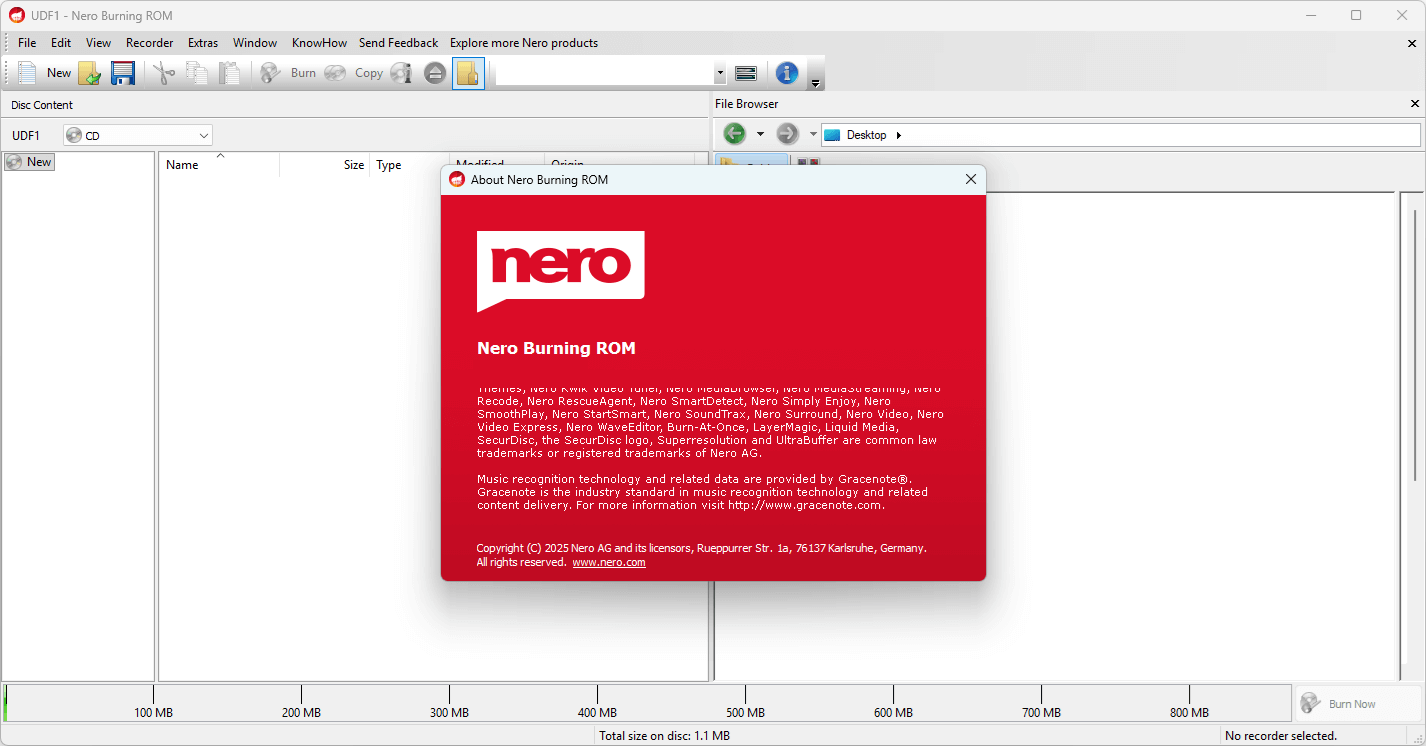The height and width of the screenshot is (746, 1426).
Task: Select the Cut scissors icon
Action: click(x=163, y=72)
